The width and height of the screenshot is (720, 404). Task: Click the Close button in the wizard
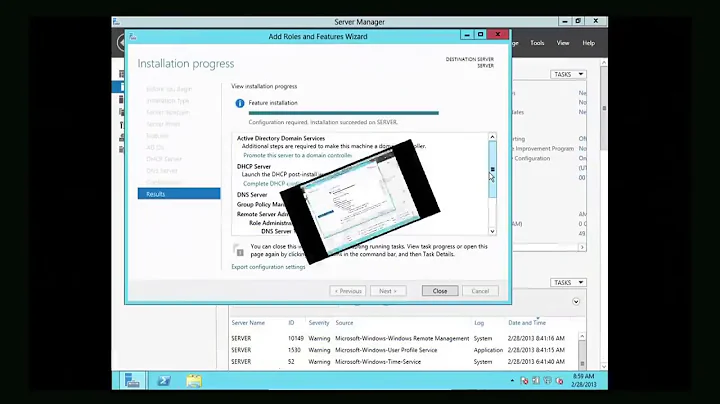[x=440, y=291]
